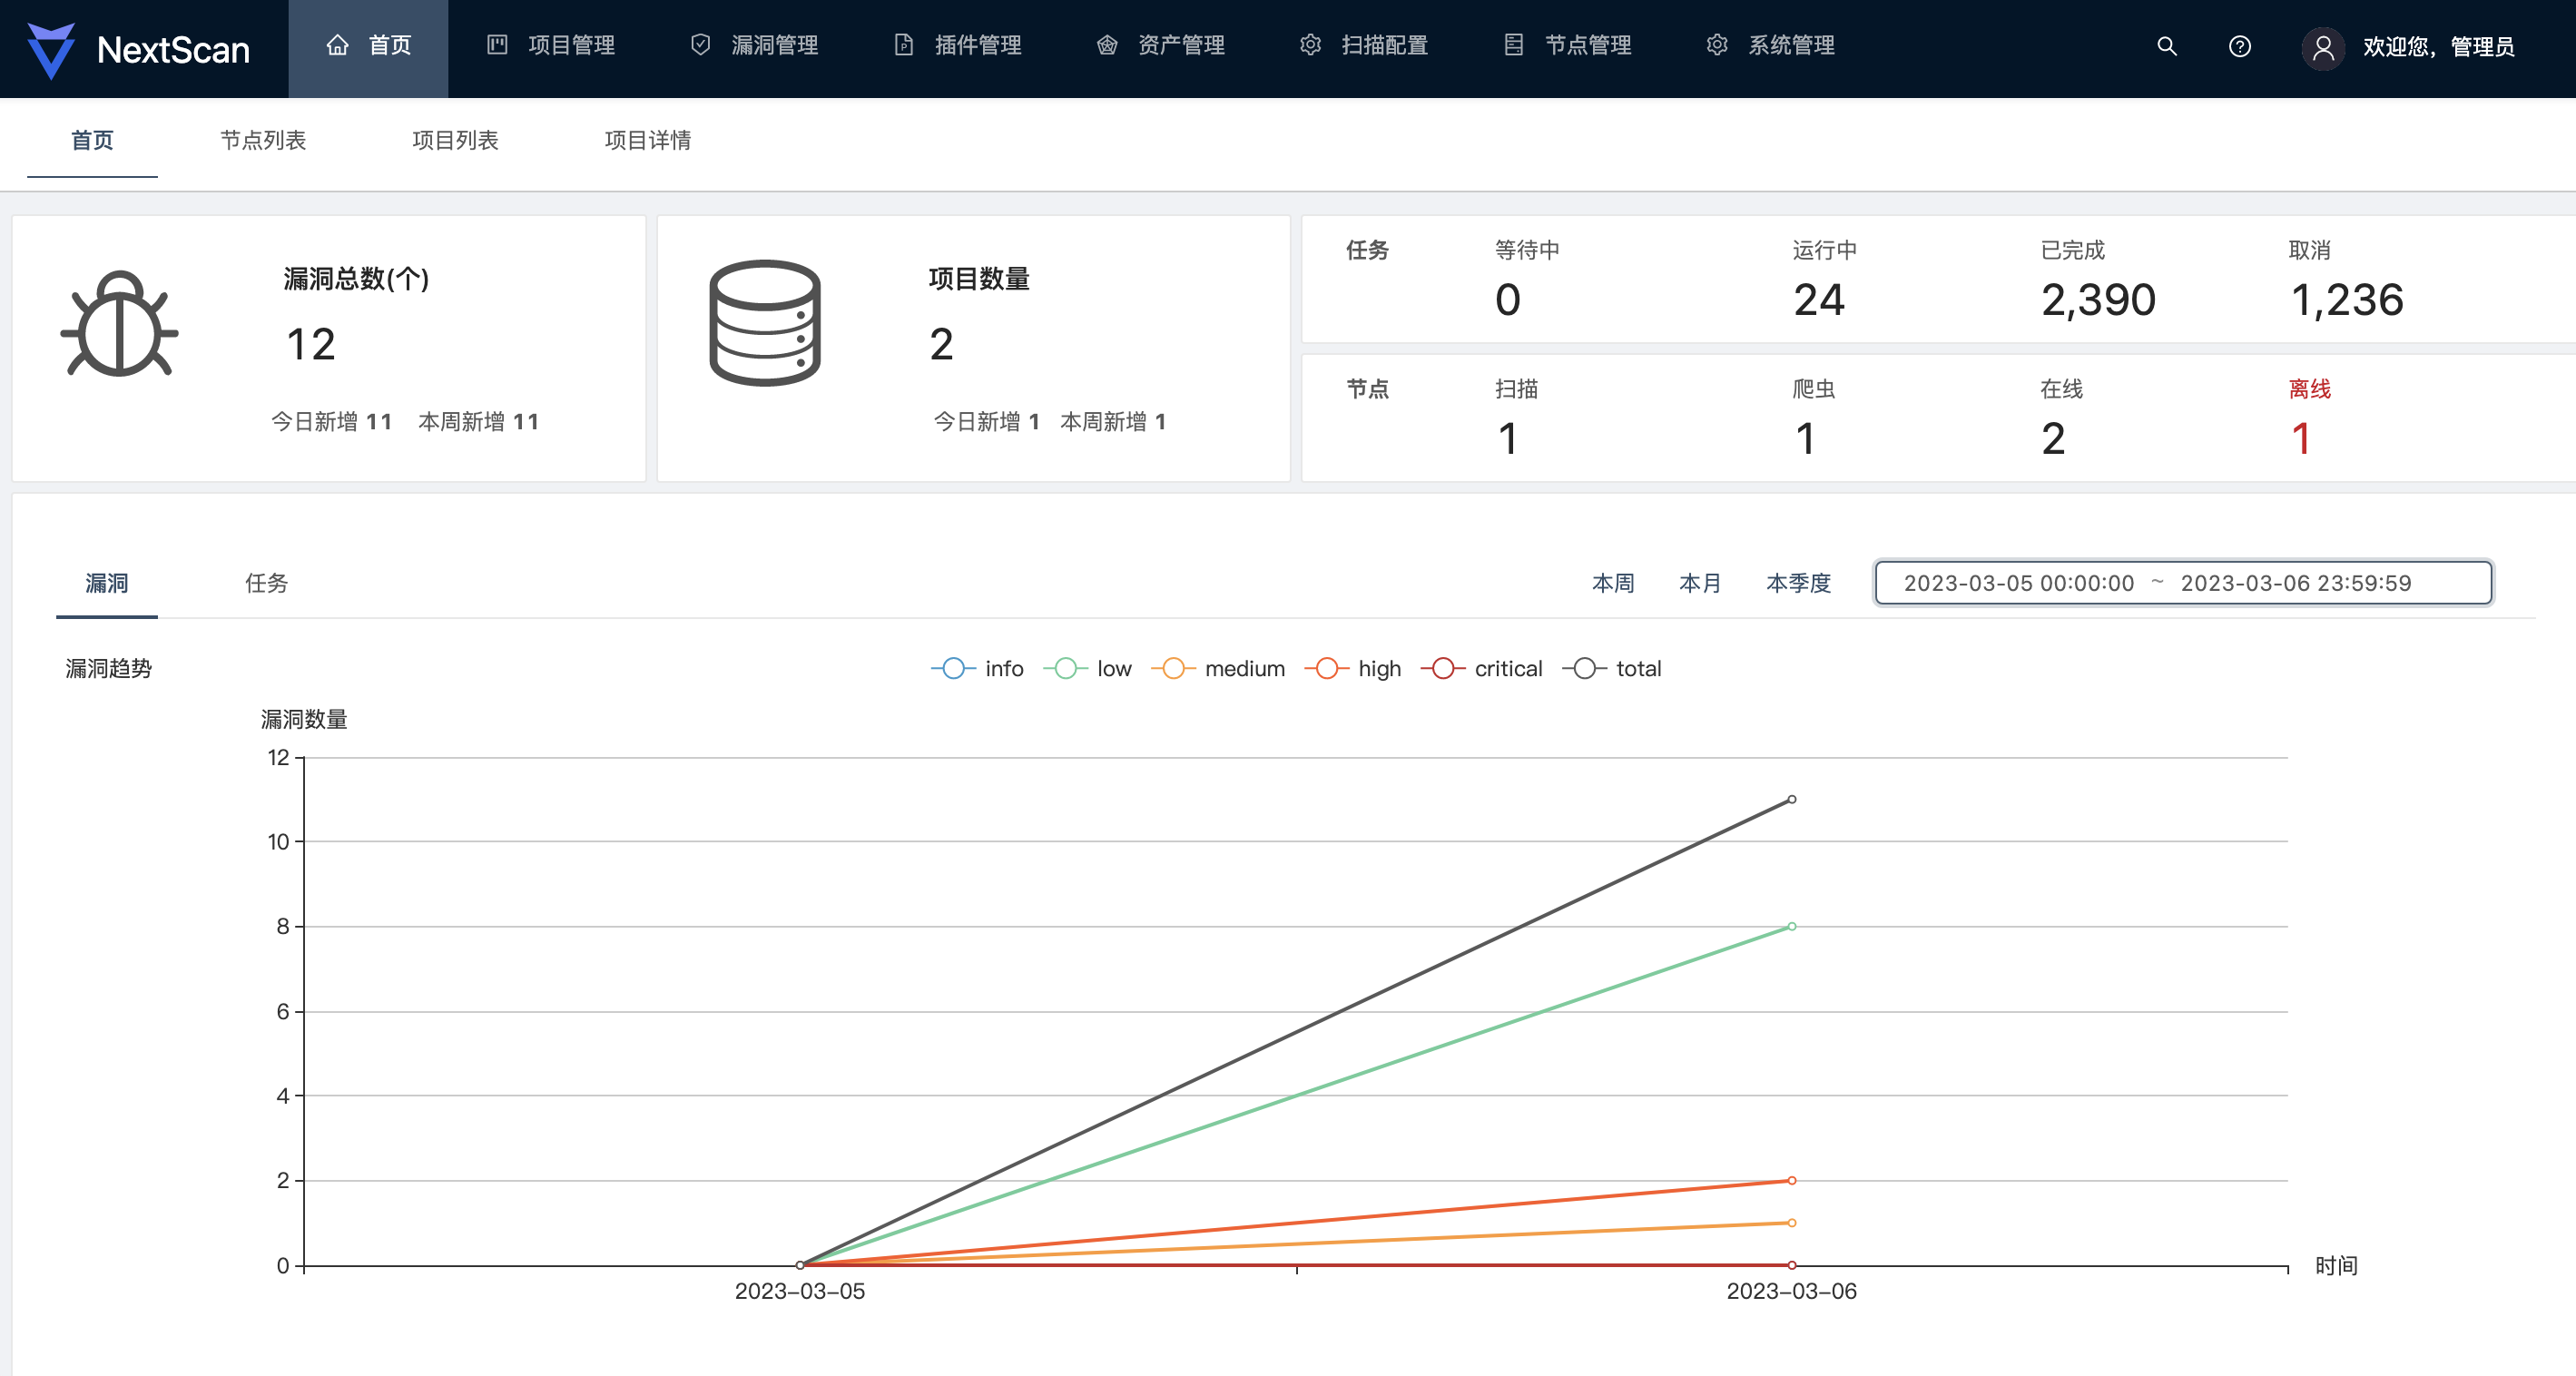Click the search magnifier icon
This screenshot has width=2576, height=1376.
coord(2166,46)
